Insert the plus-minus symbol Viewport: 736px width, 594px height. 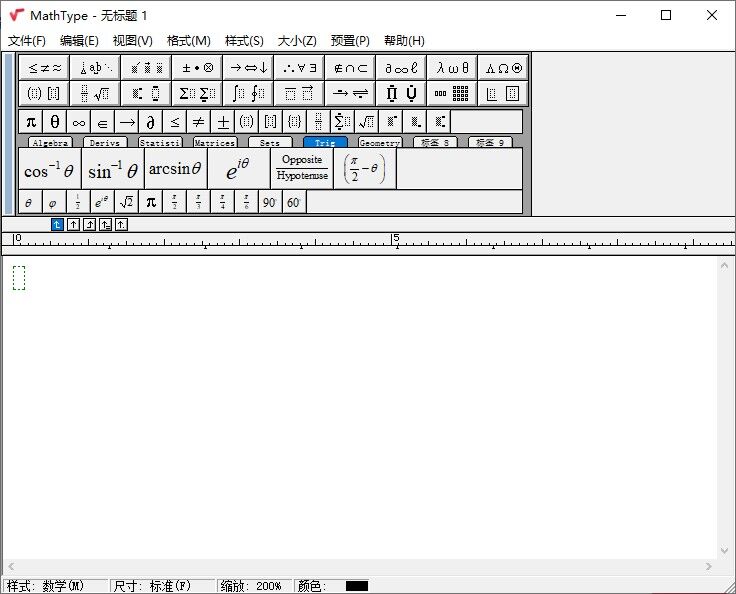tap(222, 122)
